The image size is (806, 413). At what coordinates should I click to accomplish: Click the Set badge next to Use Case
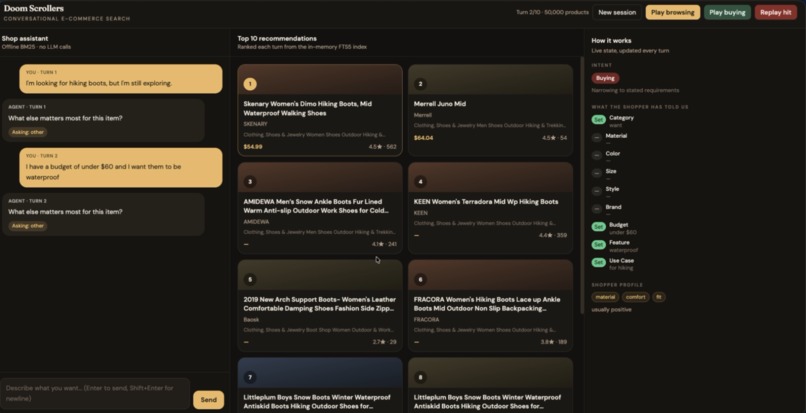coord(598,262)
